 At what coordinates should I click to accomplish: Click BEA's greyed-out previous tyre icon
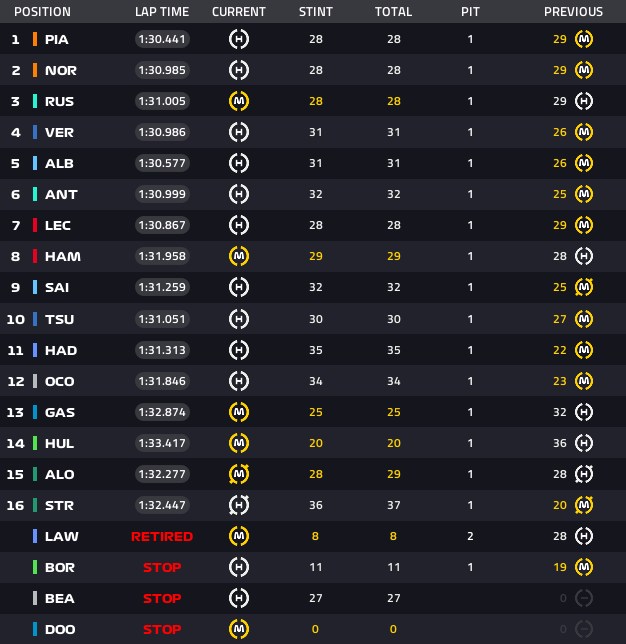pos(584,598)
